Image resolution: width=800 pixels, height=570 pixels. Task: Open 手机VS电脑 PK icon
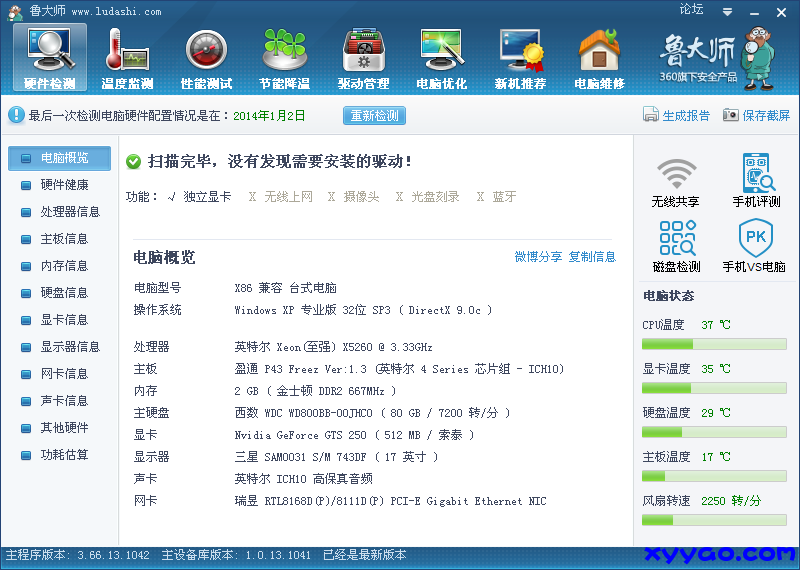[754, 246]
